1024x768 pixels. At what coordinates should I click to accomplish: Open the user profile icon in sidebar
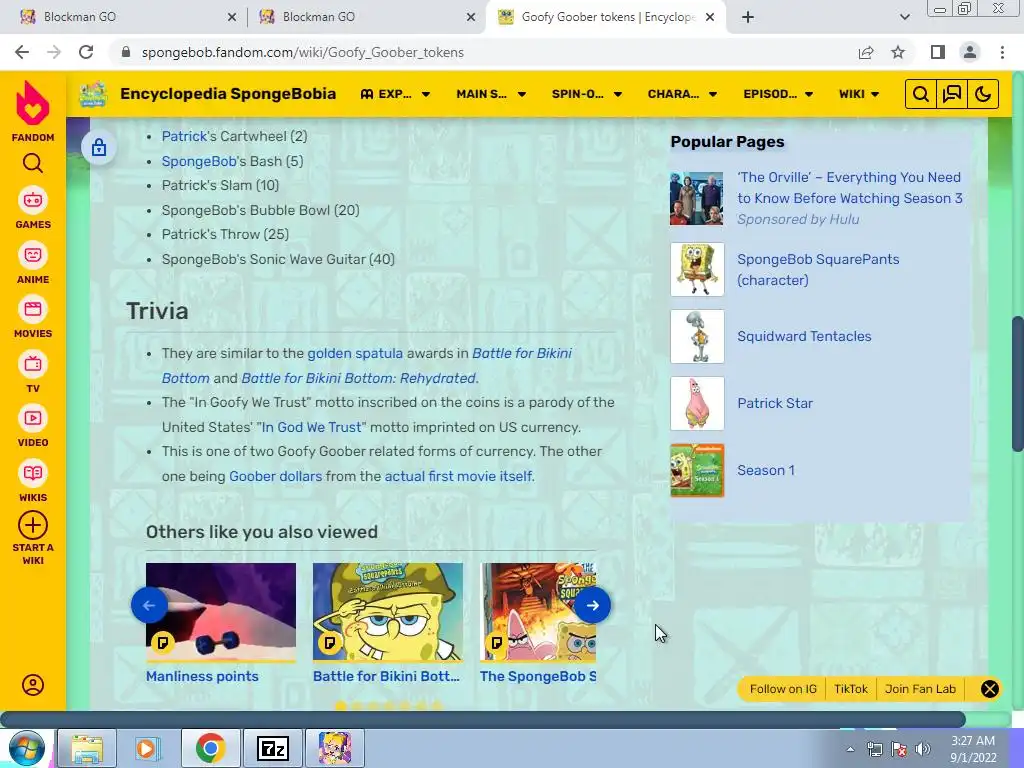[33, 684]
